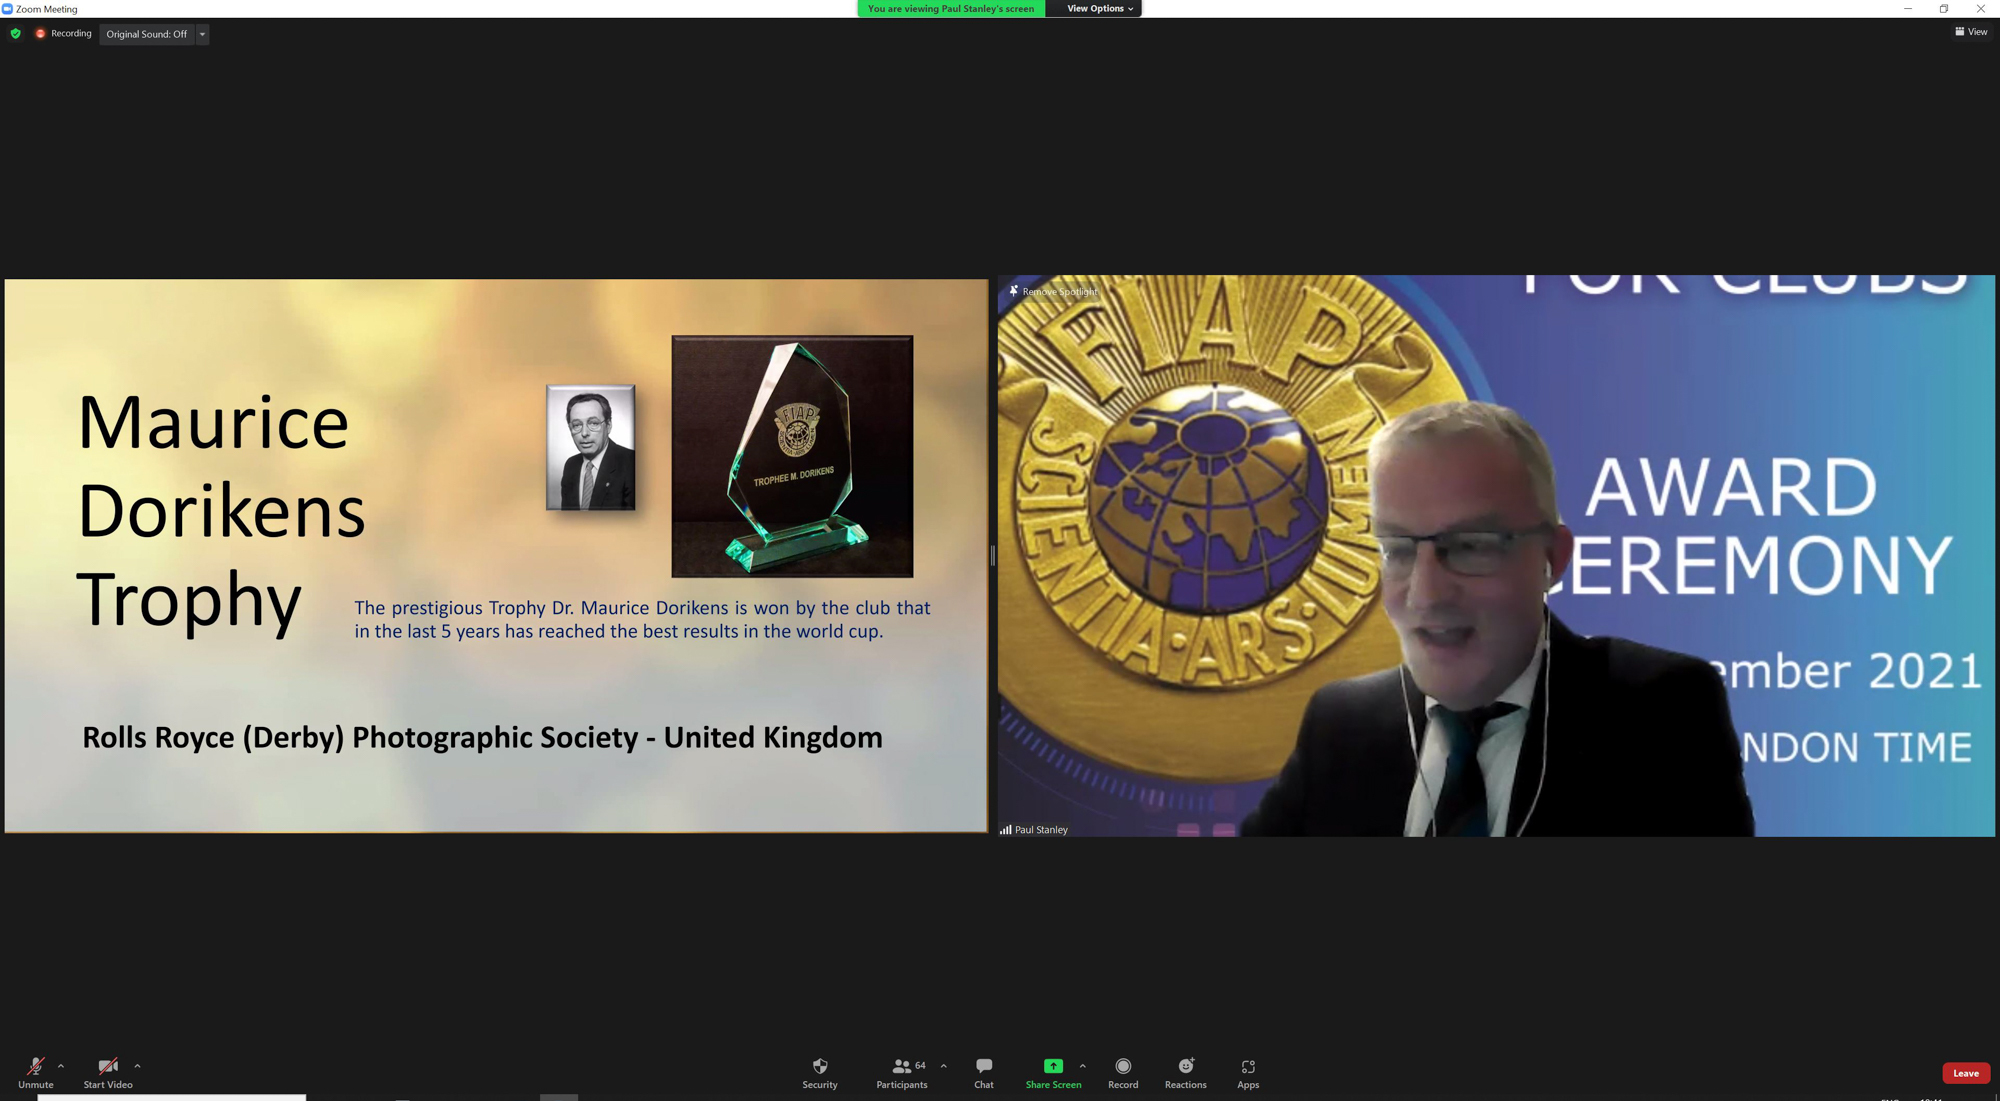
Task: Open video options arrow next to Start Video
Action: coord(137,1066)
